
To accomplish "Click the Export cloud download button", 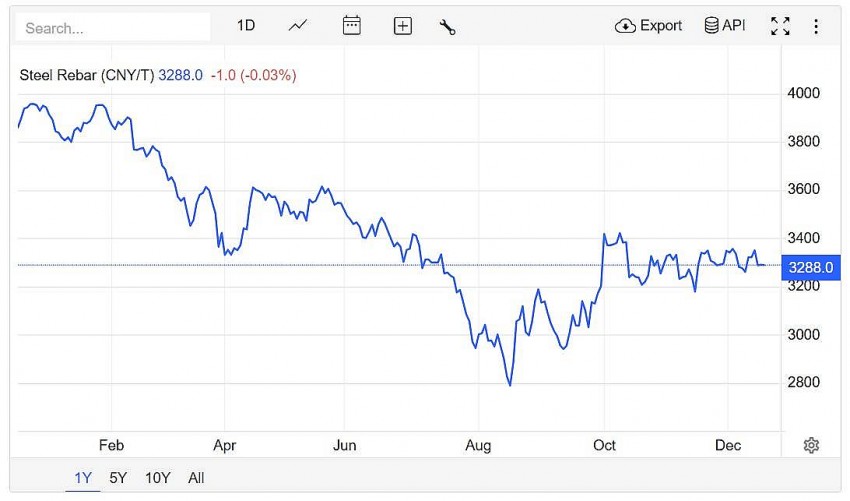I will (648, 26).
